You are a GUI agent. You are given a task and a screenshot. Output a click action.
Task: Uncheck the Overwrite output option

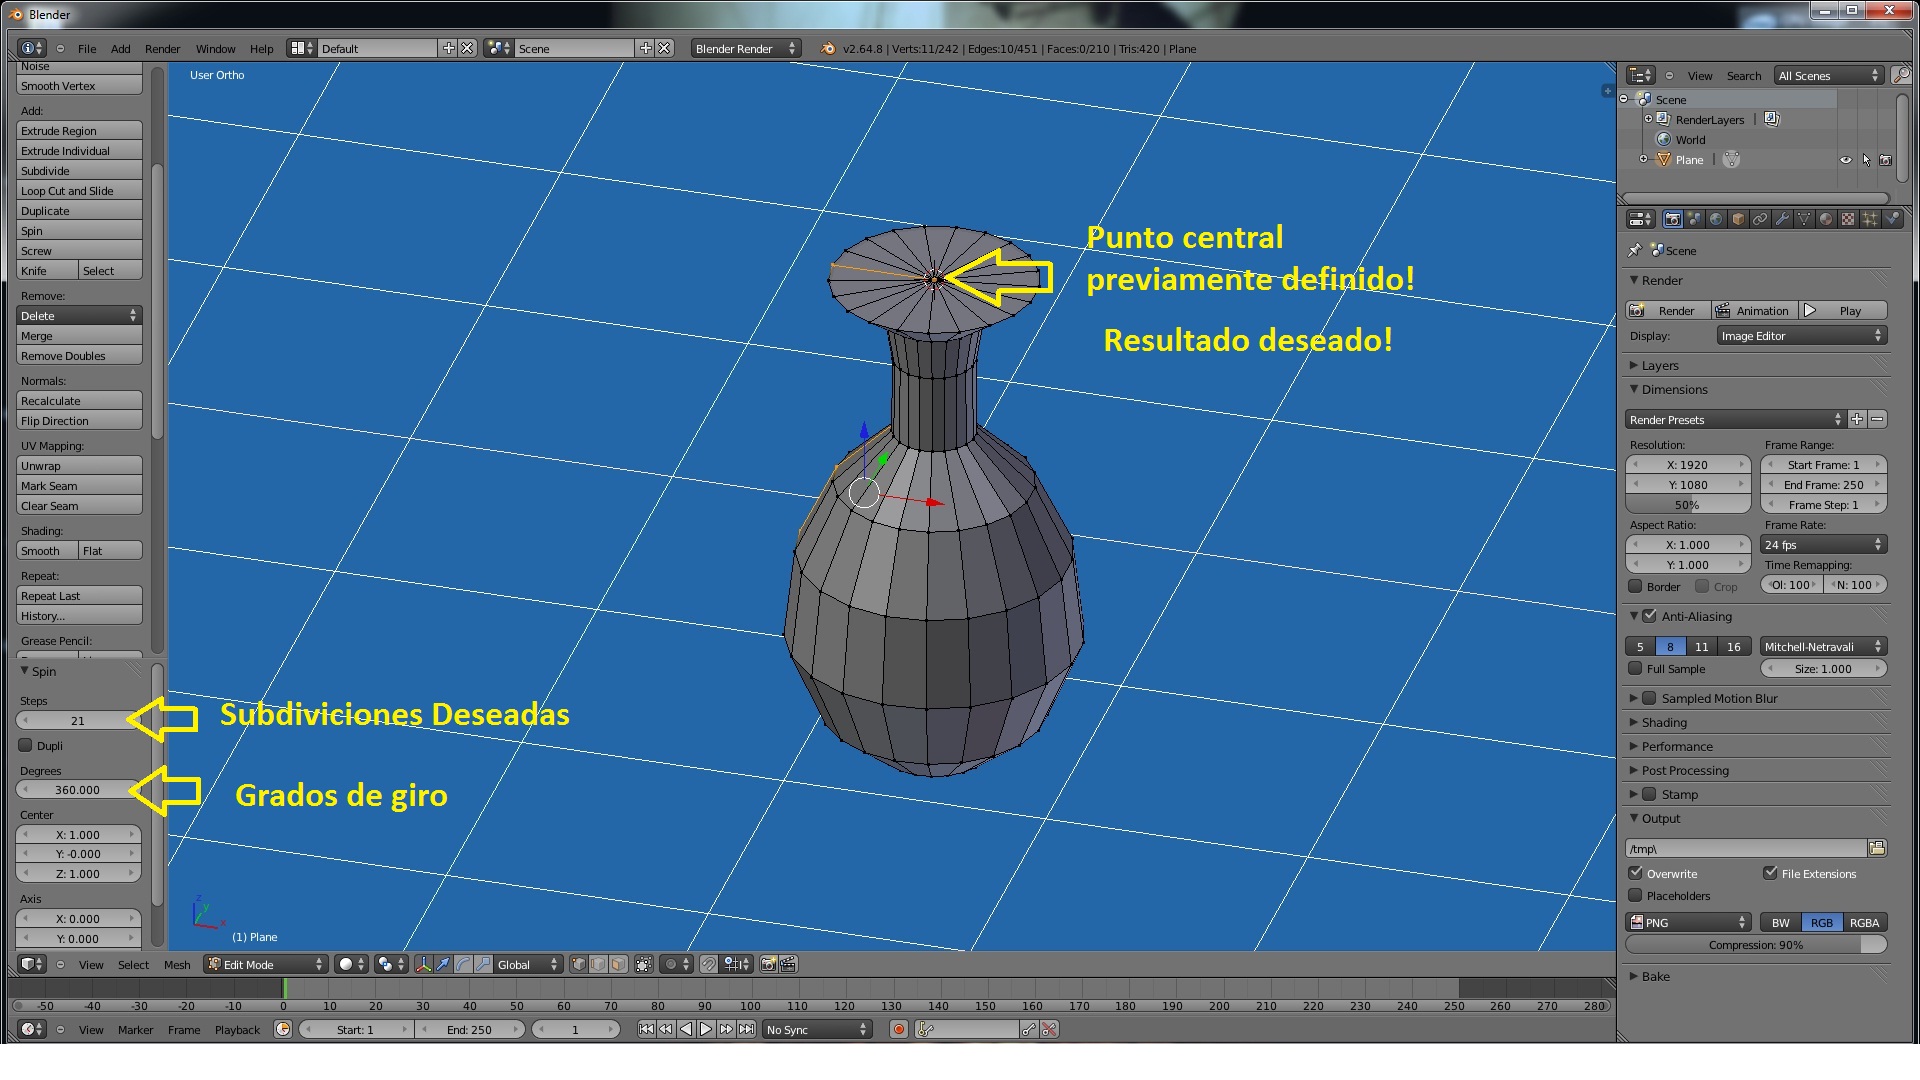(x=1636, y=874)
